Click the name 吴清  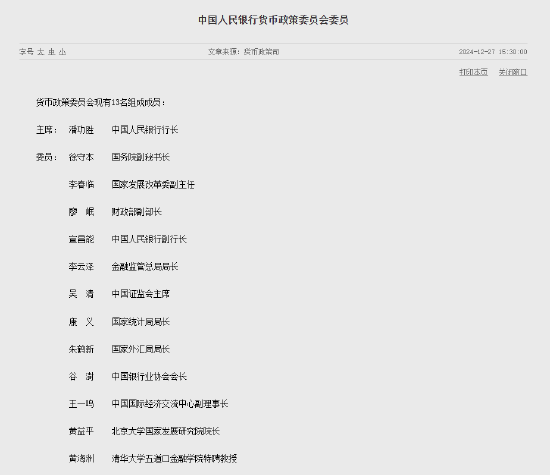(81, 294)
